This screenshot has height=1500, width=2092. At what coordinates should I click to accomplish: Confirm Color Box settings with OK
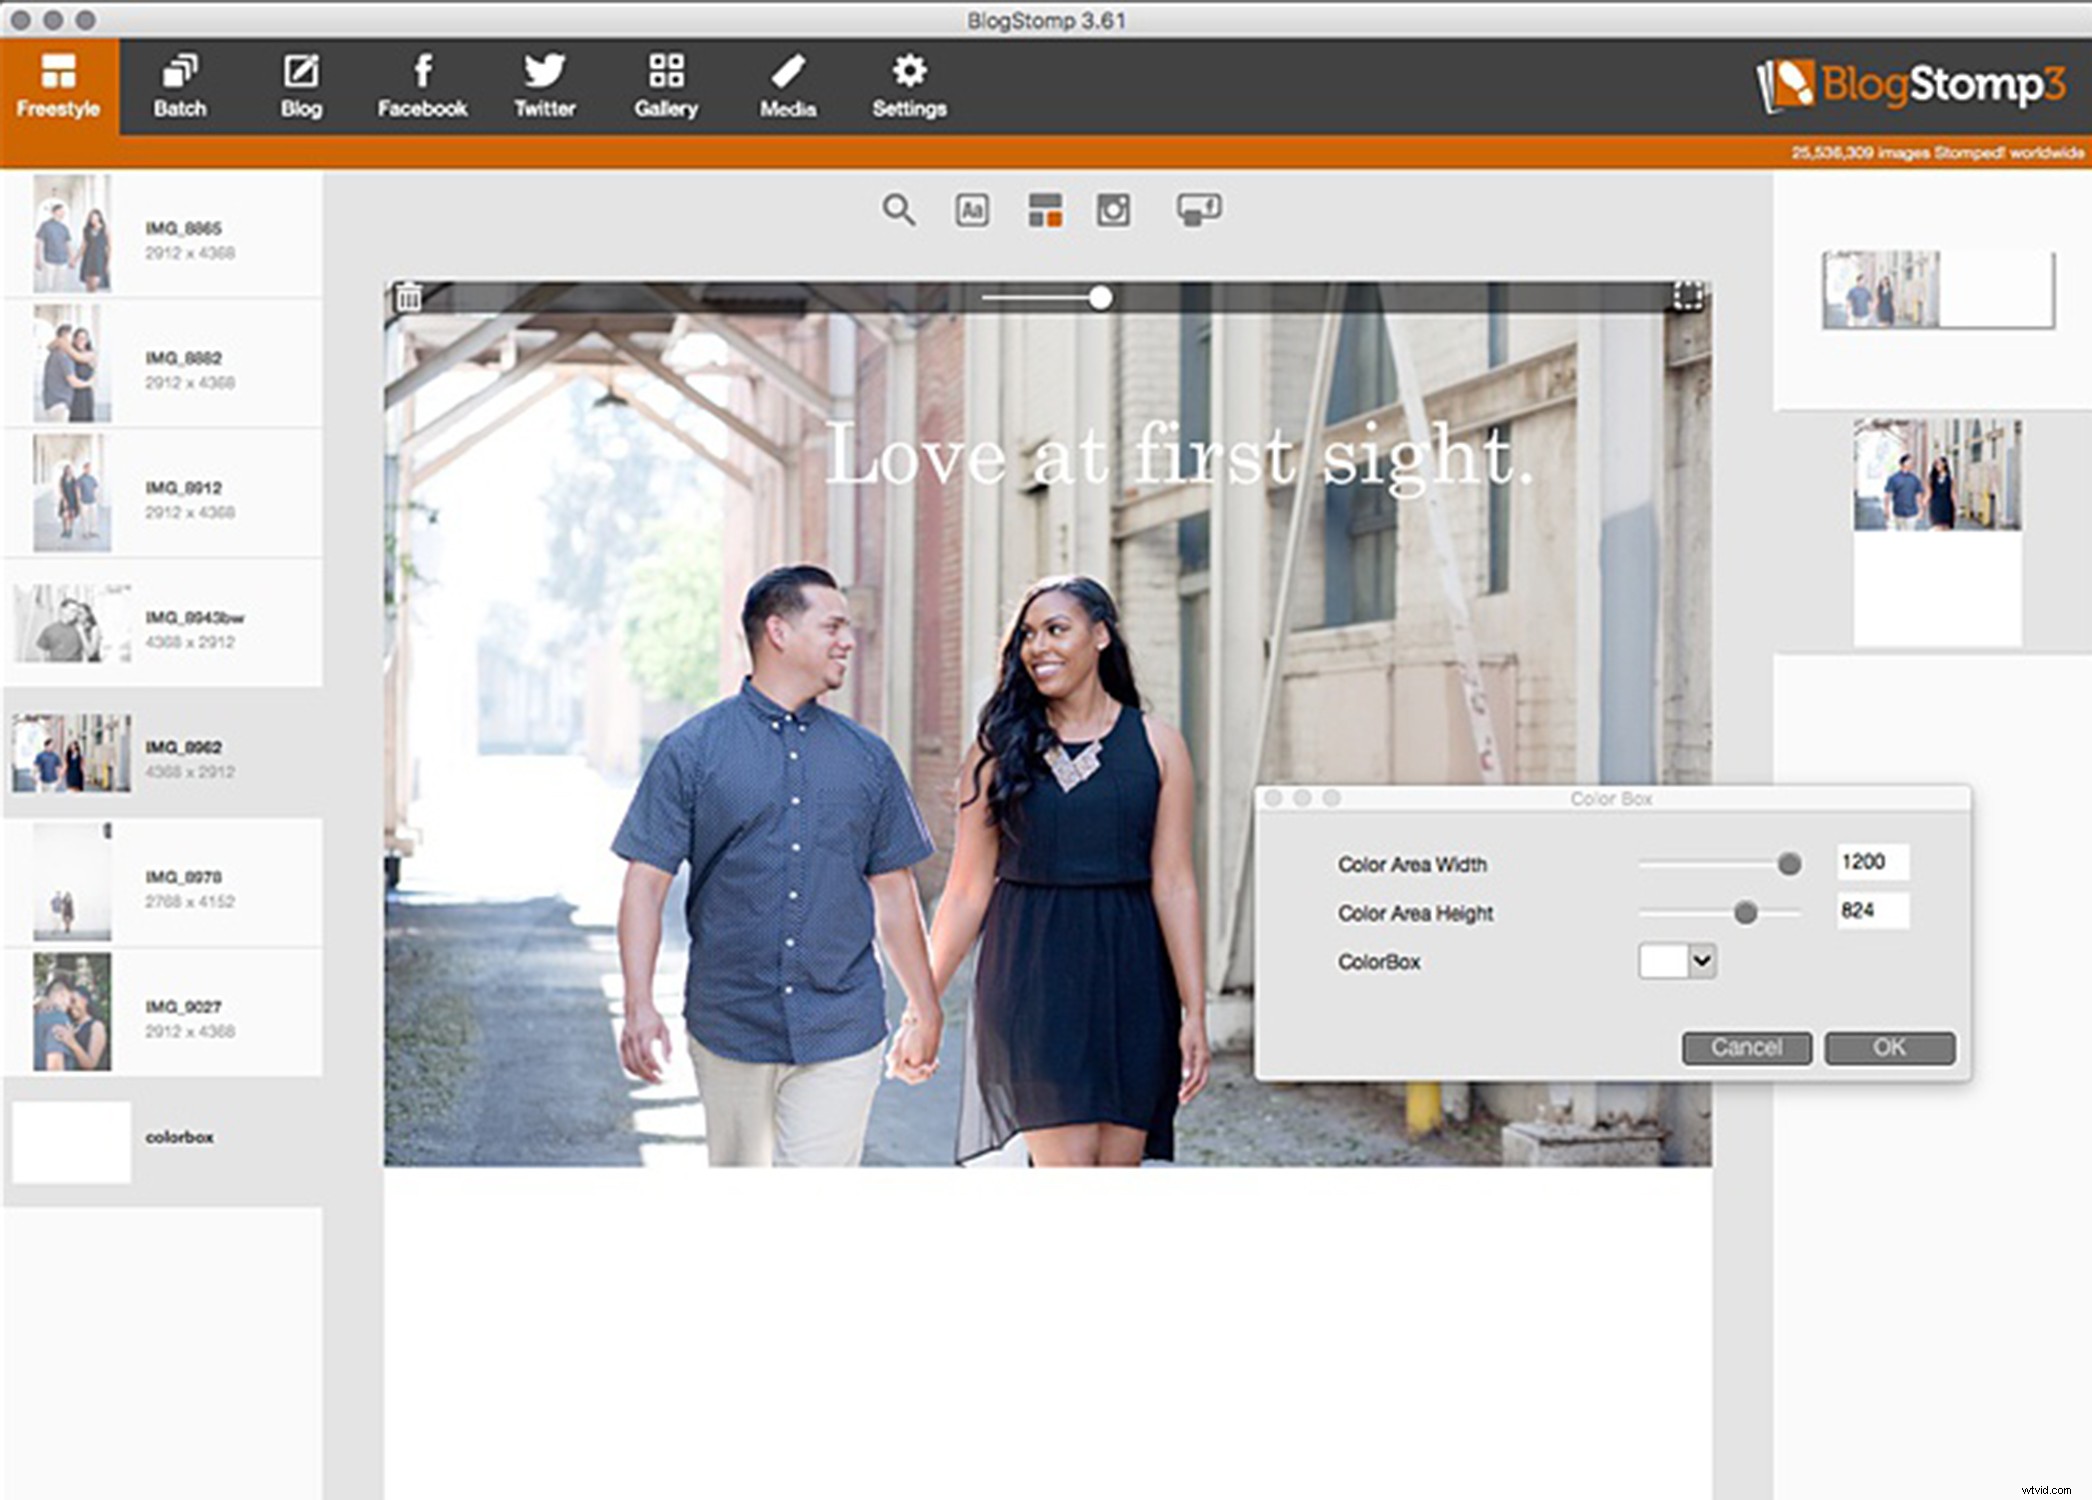pos(1888,1047)
